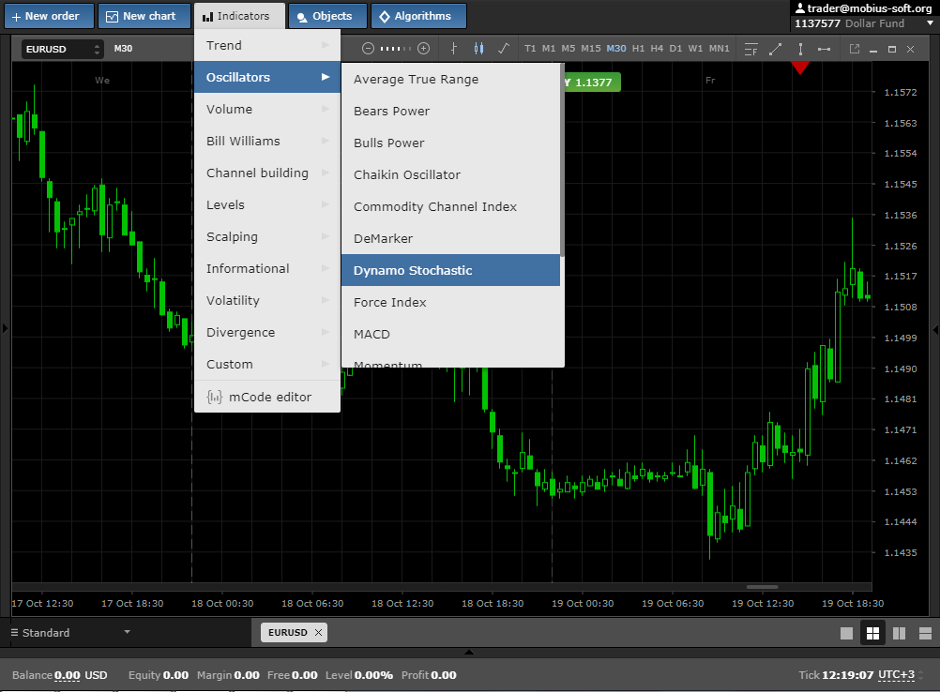Image resolution: width=940 pixels, height=692 pixels.
Task: Add the Average True Range indicator
Action: coord(451,79)
